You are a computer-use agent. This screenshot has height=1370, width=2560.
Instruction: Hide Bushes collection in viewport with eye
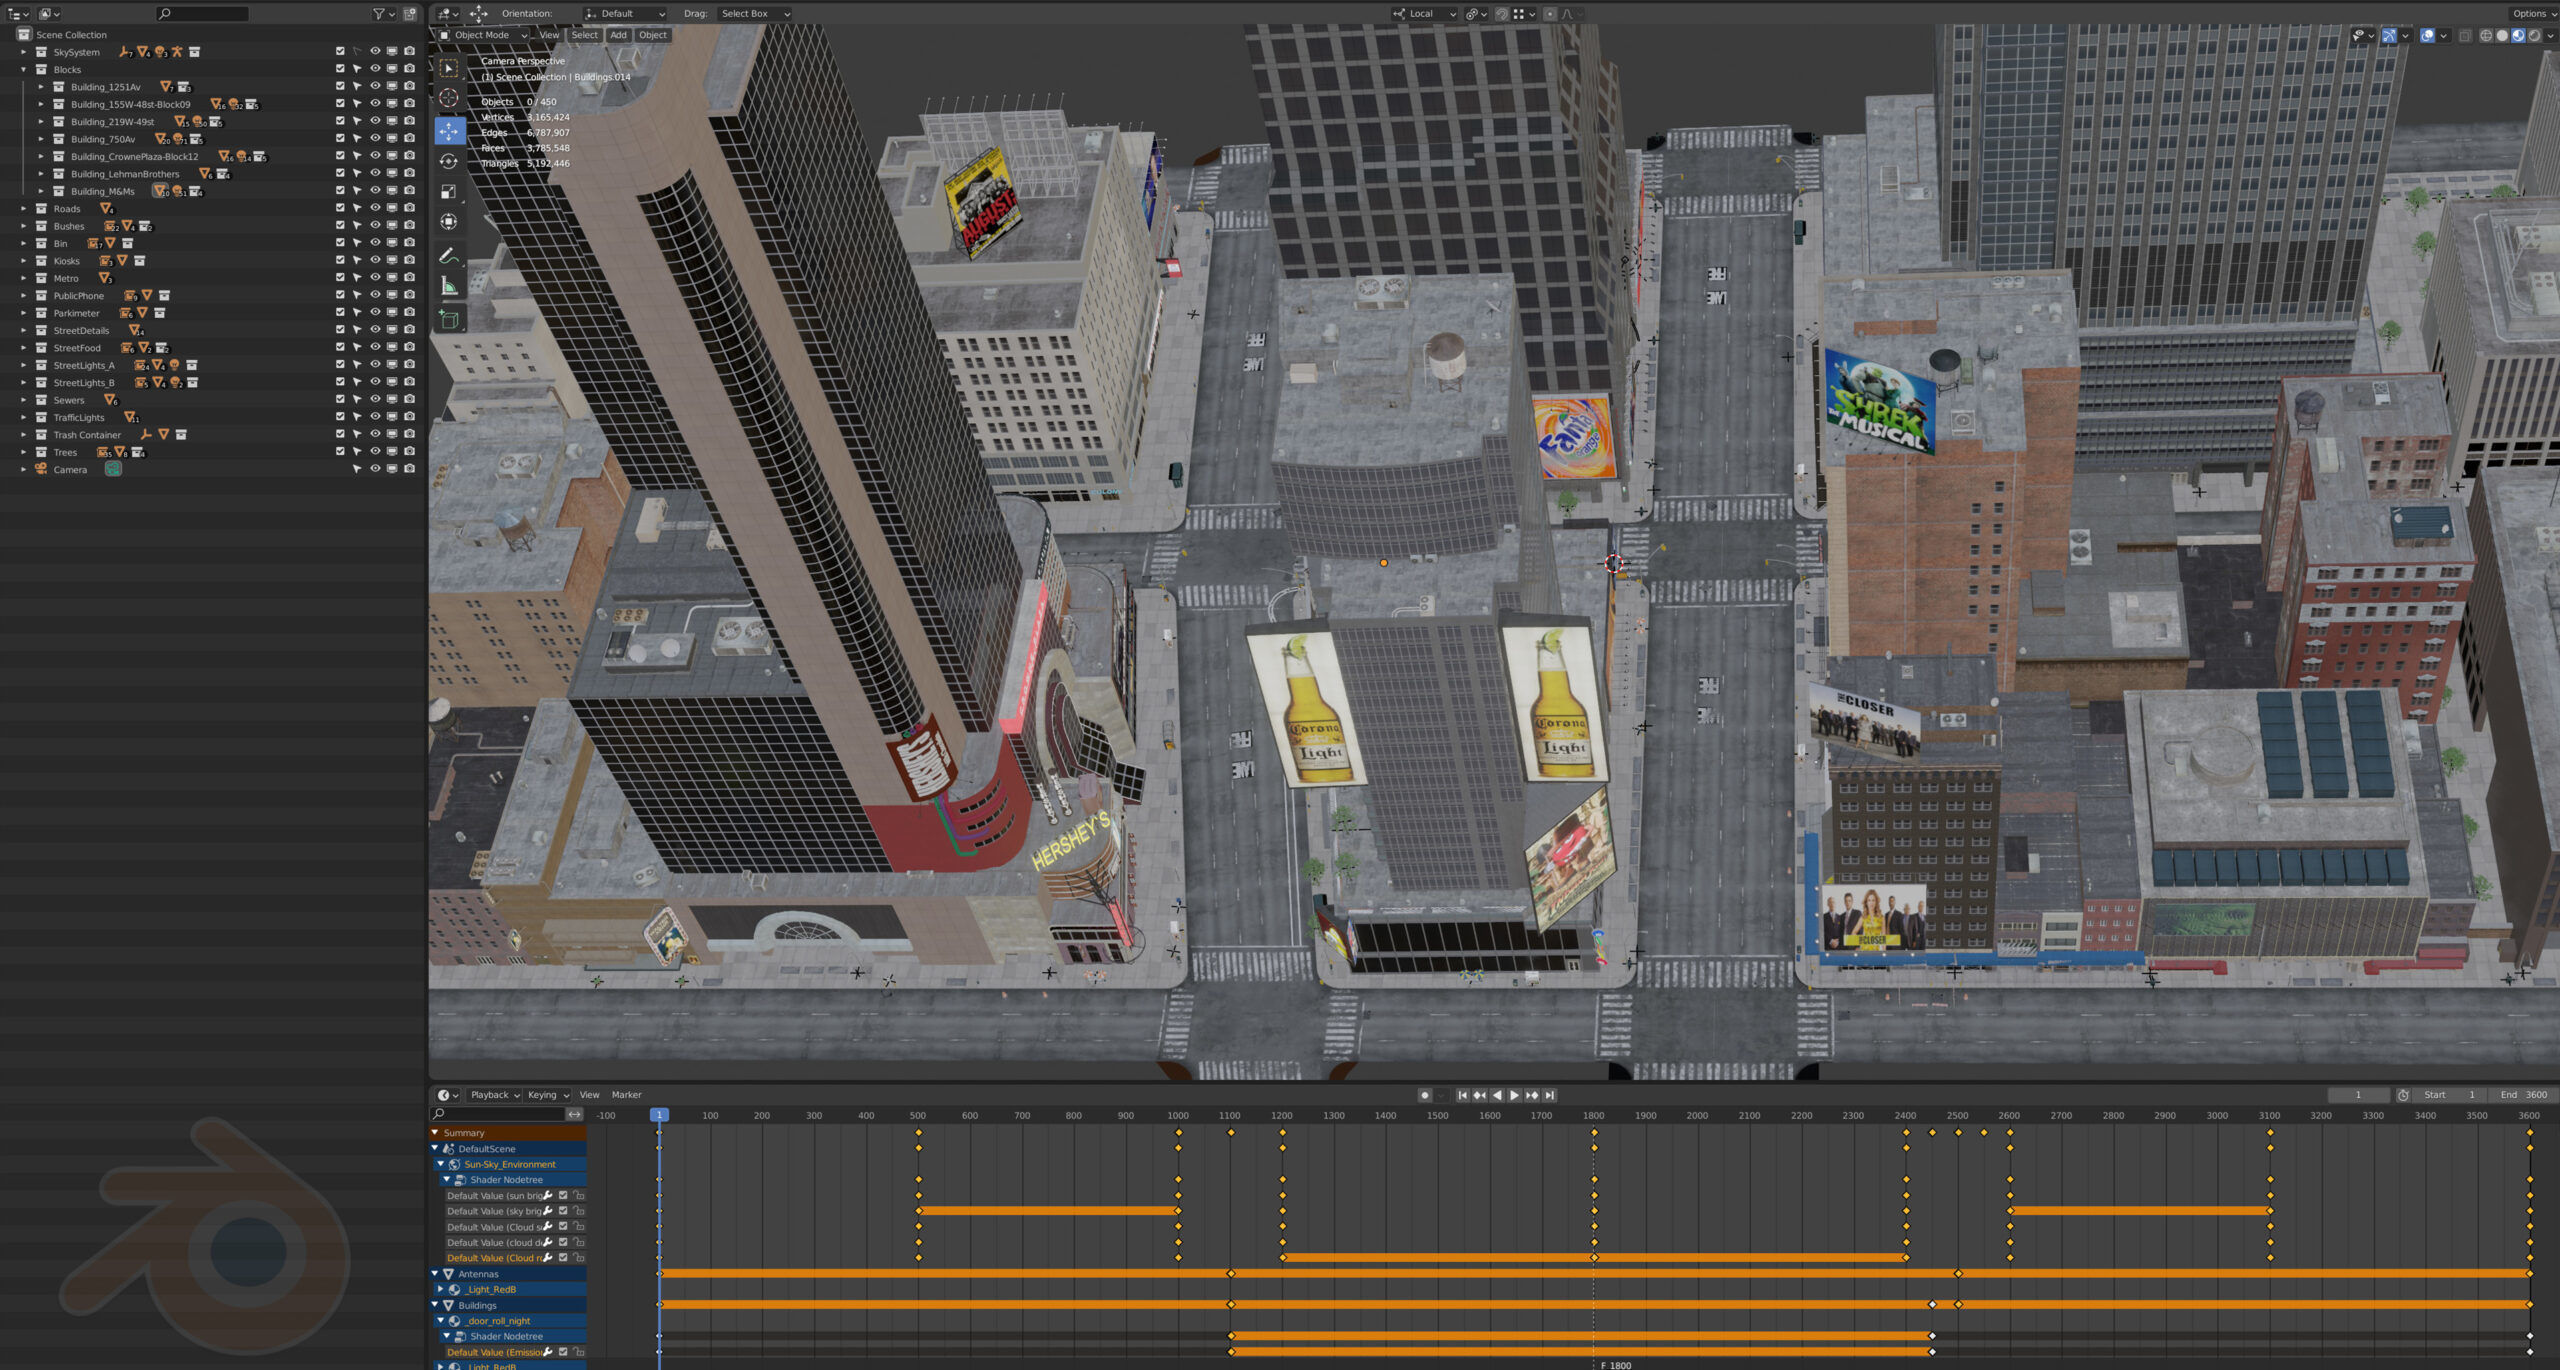375,226
